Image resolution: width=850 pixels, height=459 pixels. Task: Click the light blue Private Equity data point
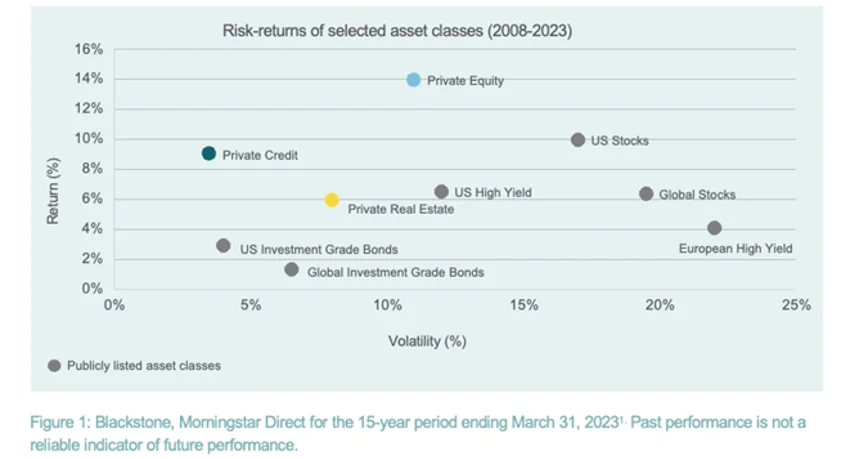(x=414, y=80)
